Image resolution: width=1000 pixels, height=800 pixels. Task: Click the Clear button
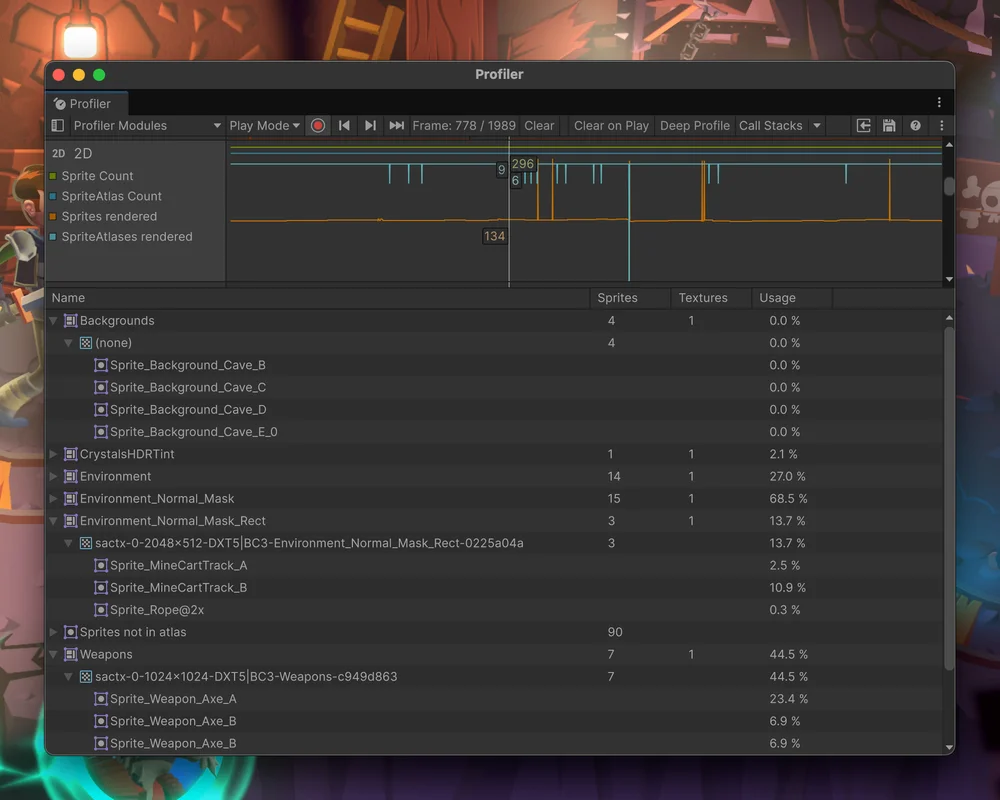coord(539,126)
